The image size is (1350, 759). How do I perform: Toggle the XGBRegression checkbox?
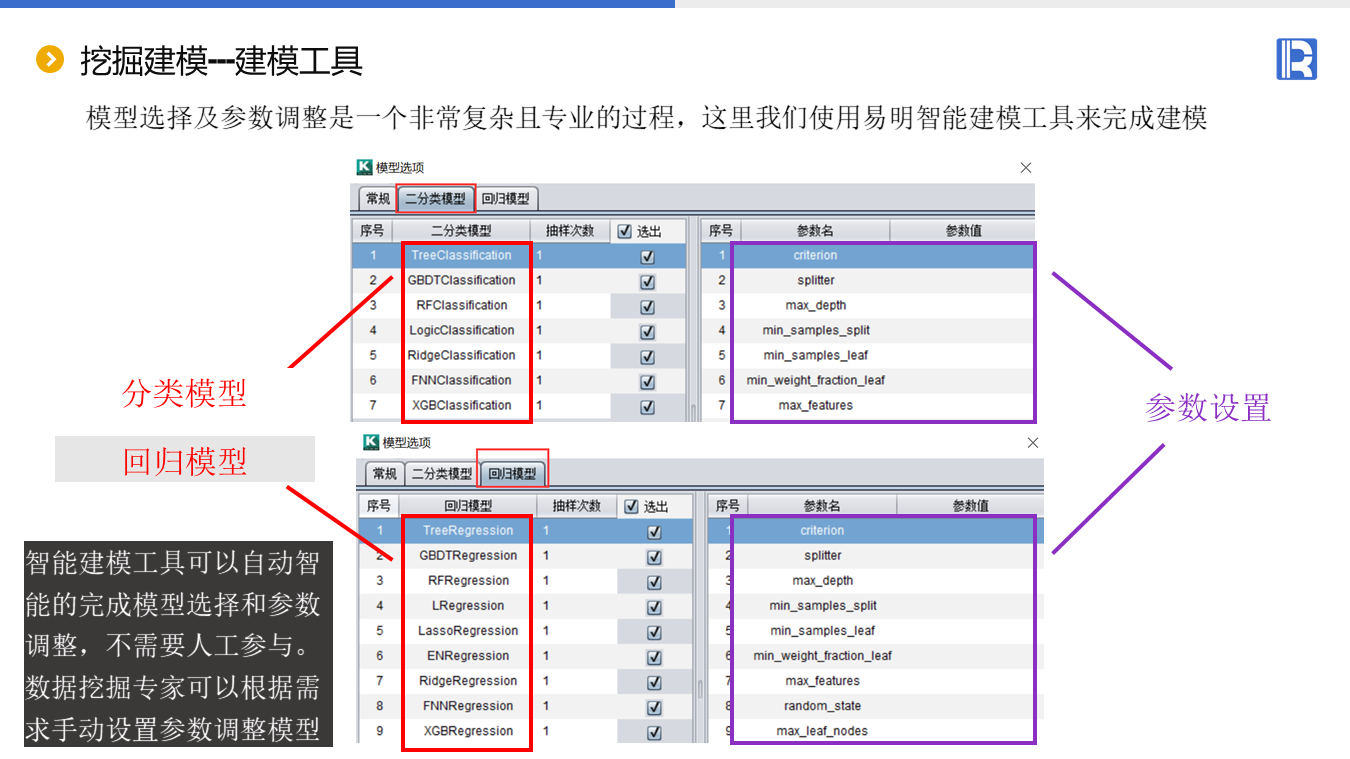[x=654, y=731]
